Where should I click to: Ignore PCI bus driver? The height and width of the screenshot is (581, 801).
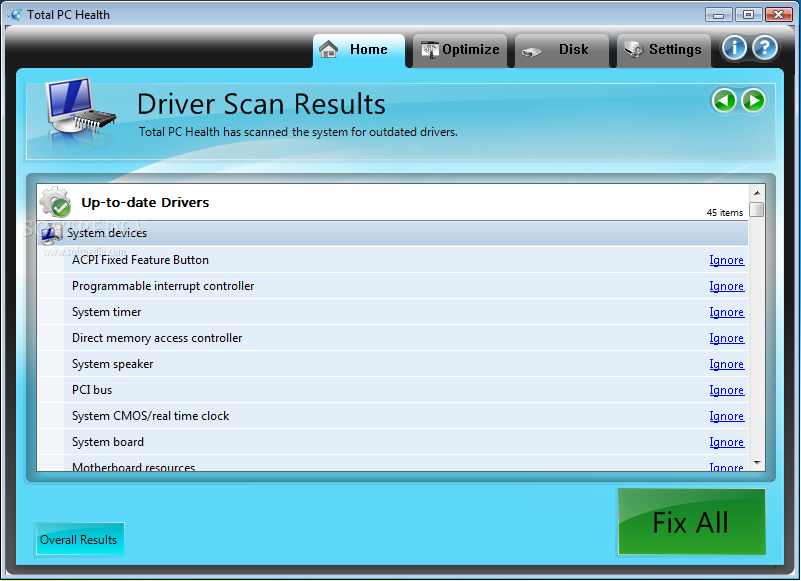tap(726, 390)
